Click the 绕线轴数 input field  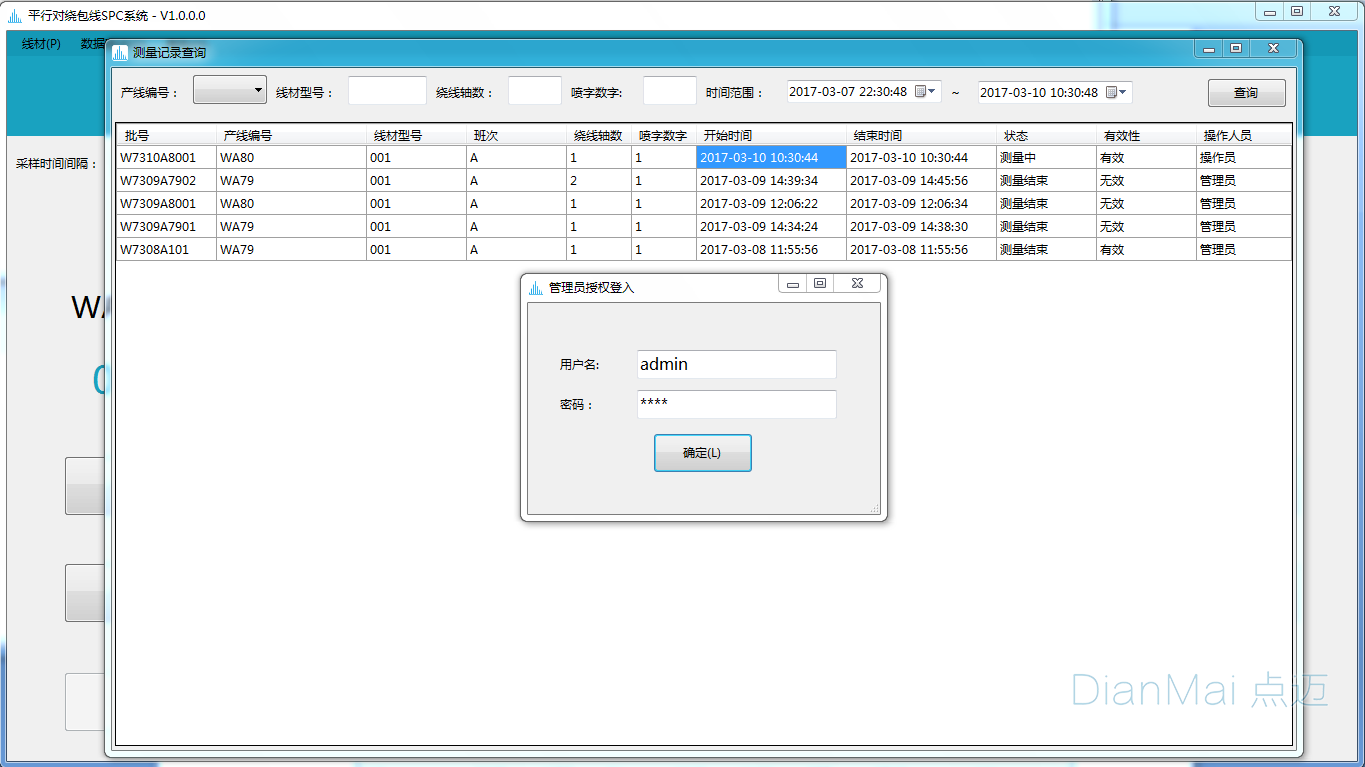pos(534,91)
